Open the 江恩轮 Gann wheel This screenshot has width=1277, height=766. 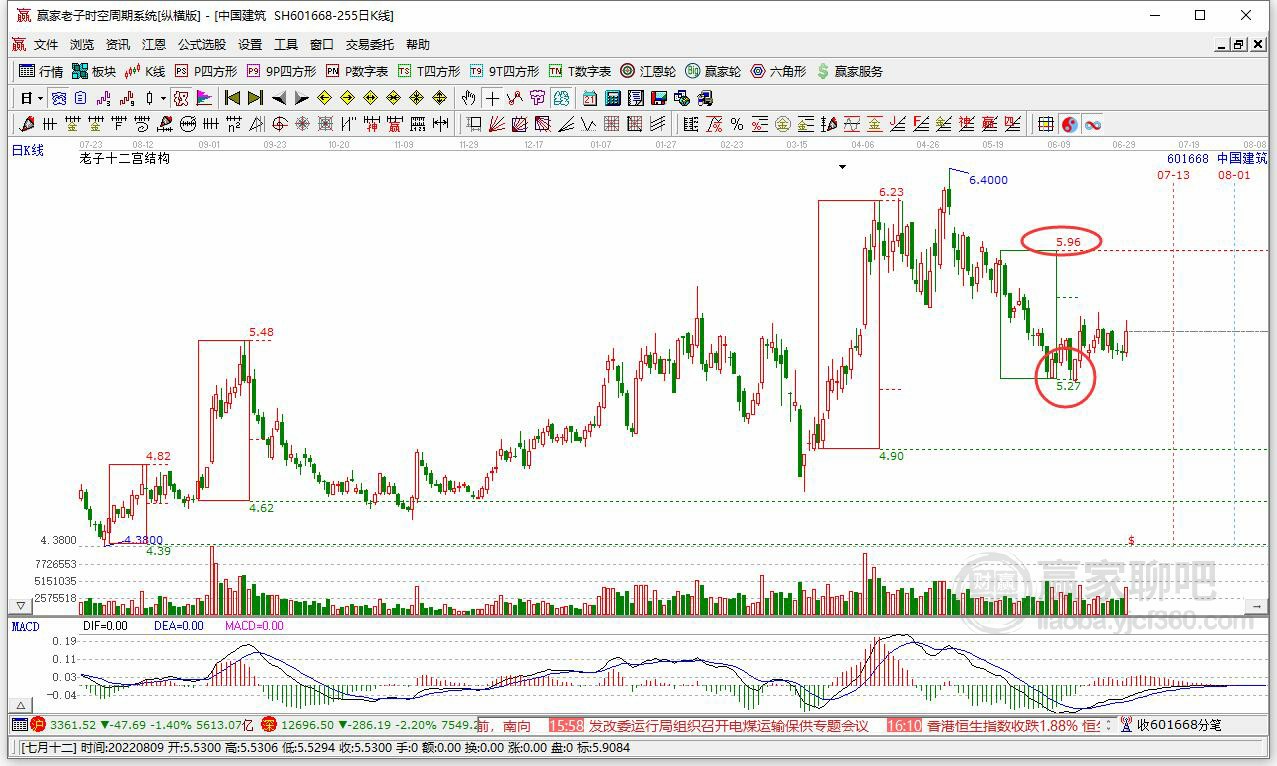[648, 71]
